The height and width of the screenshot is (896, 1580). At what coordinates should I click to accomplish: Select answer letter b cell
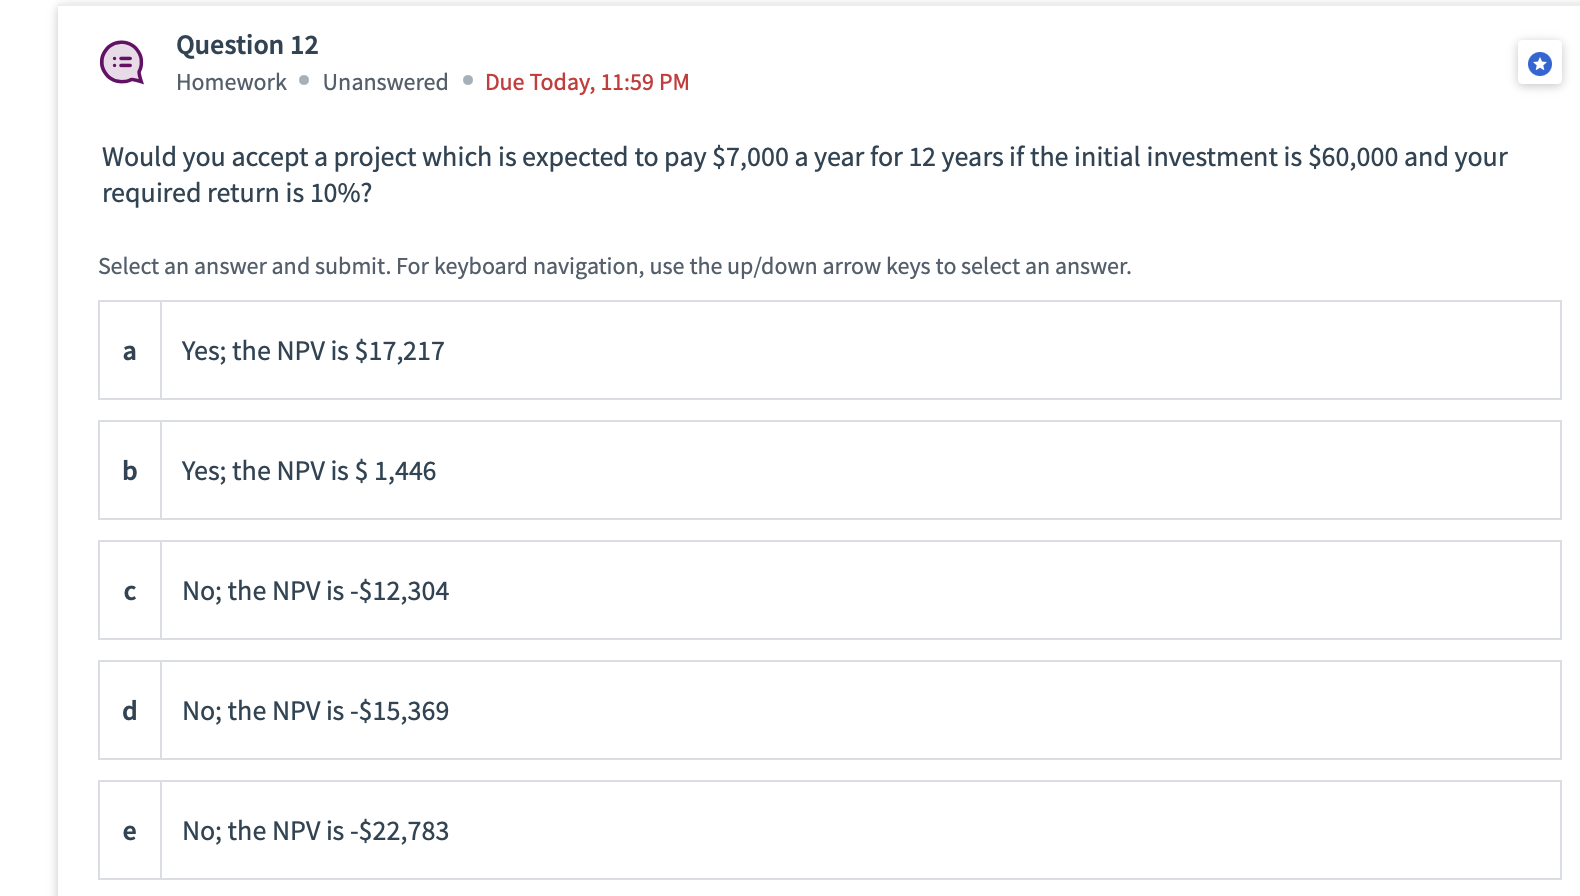(130, 471)
